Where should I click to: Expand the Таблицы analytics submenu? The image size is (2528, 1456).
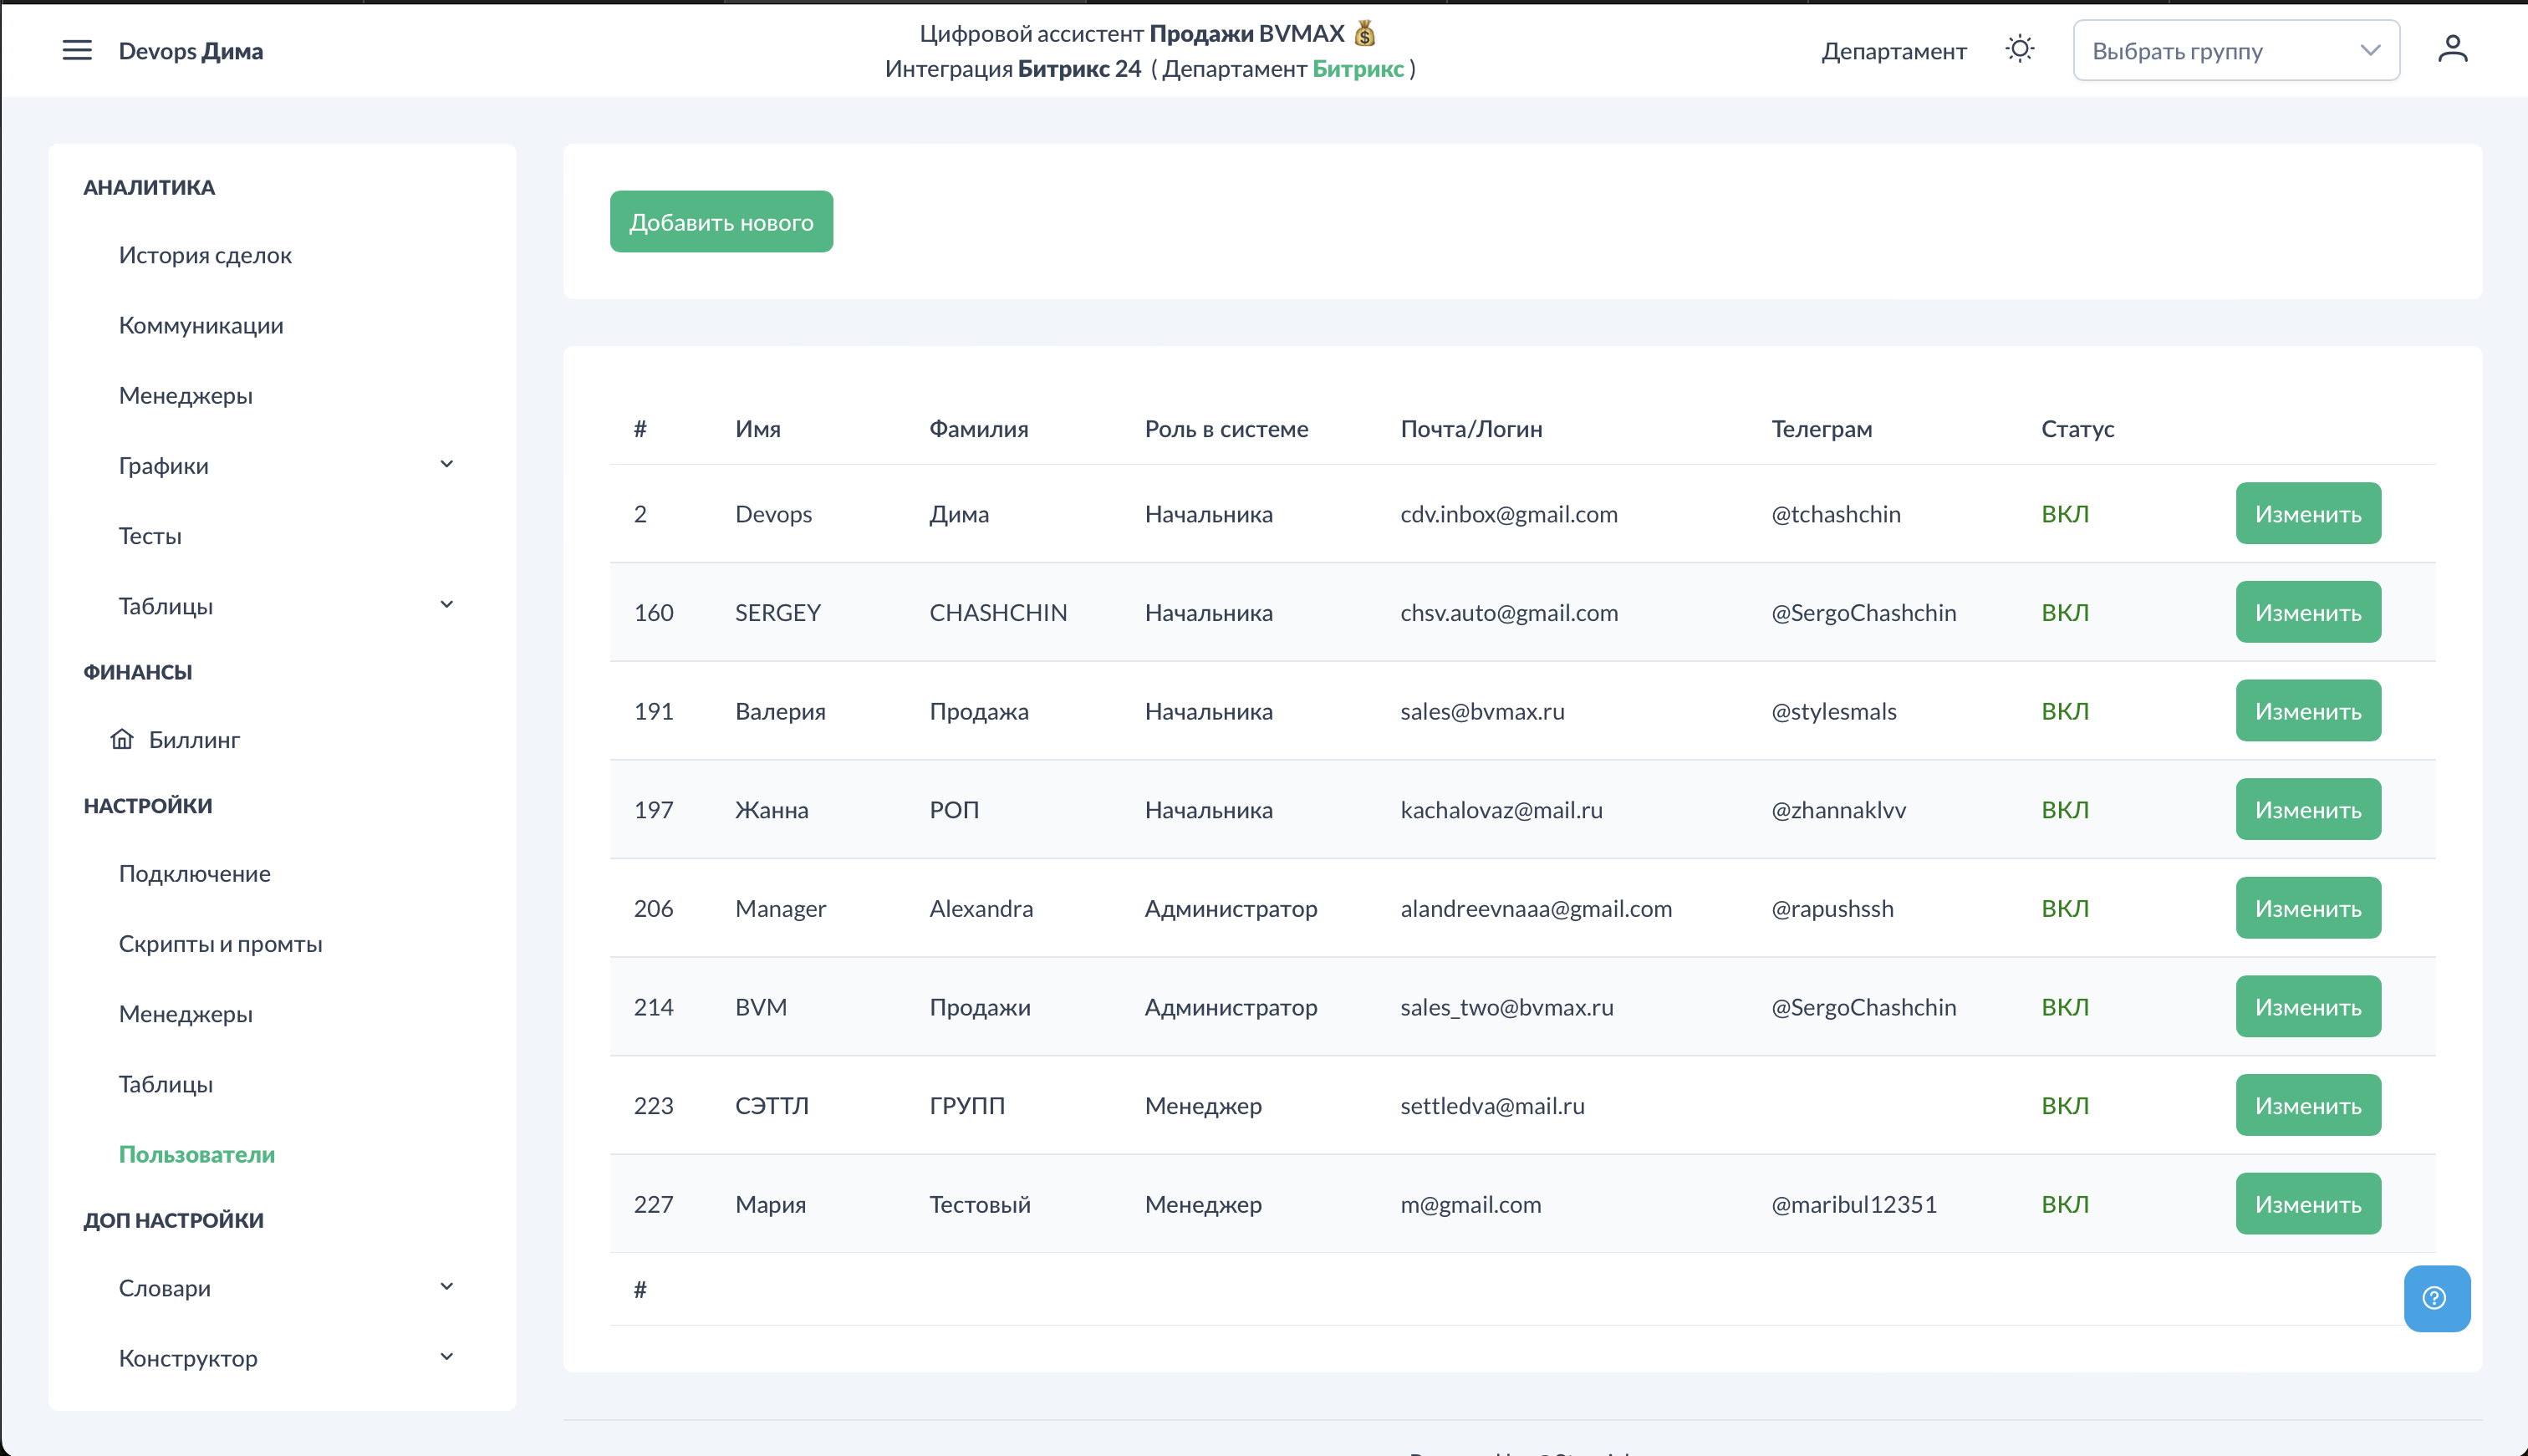[x=446, y=605]
